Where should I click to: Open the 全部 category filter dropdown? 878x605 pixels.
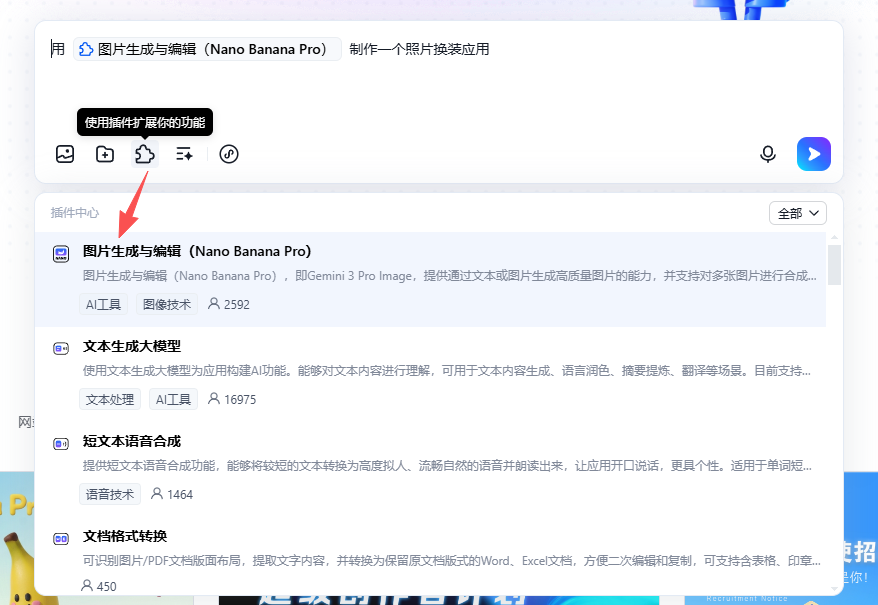(x=798, y=213)
